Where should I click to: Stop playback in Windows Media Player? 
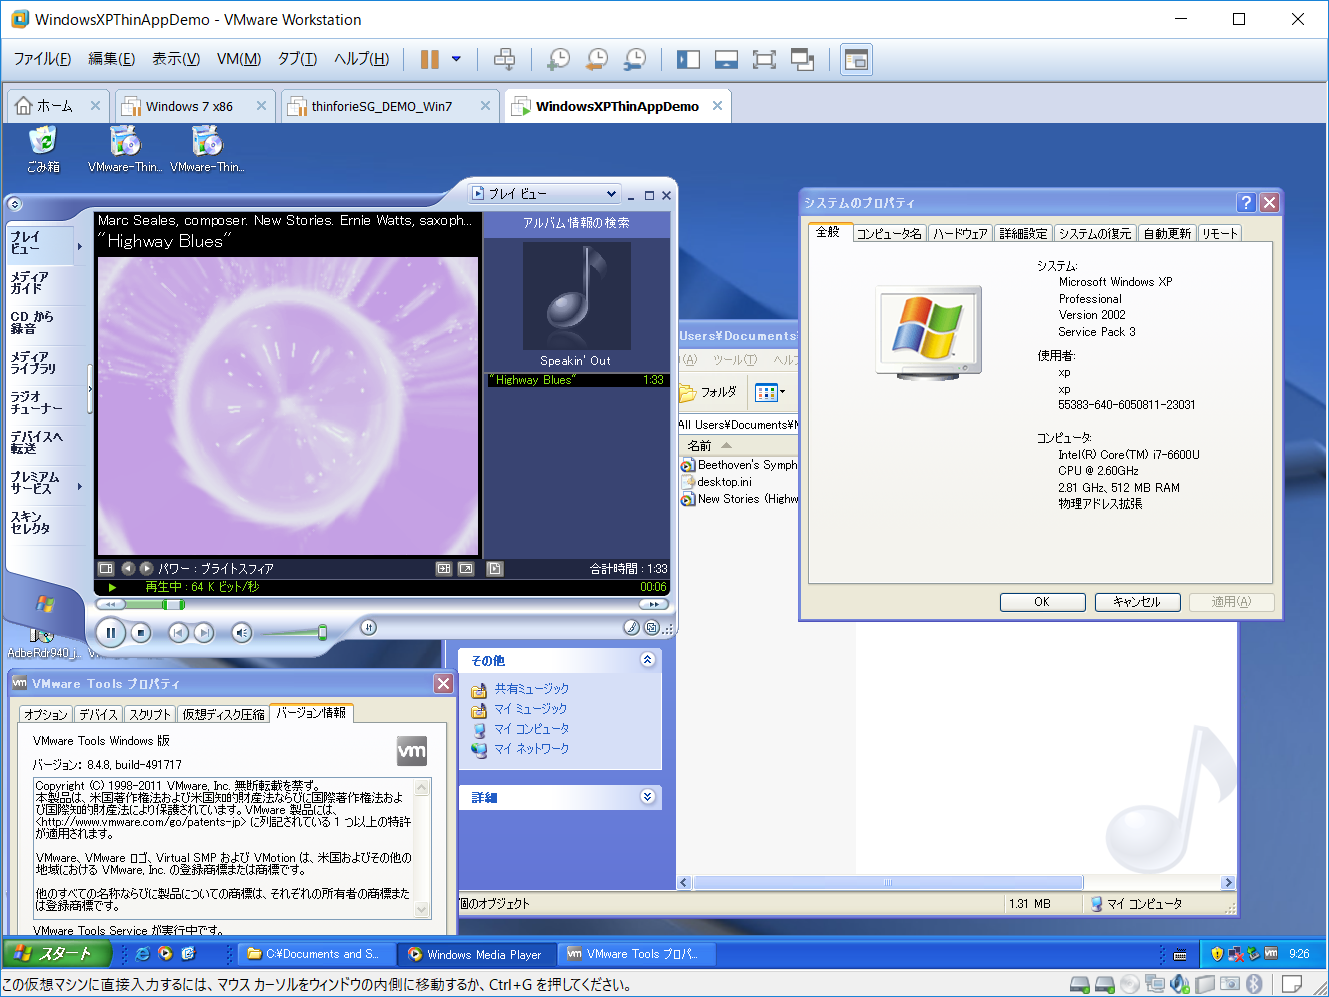click(141, 632)
